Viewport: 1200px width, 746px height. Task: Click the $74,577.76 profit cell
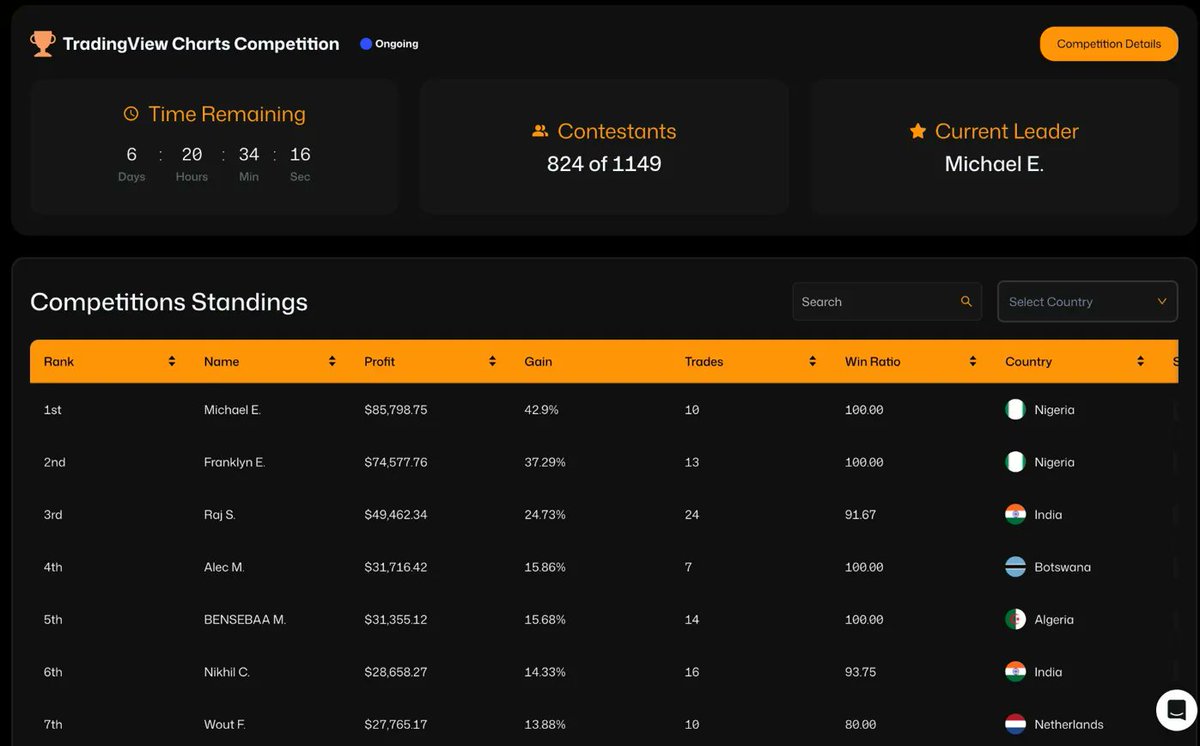point(396,462)
